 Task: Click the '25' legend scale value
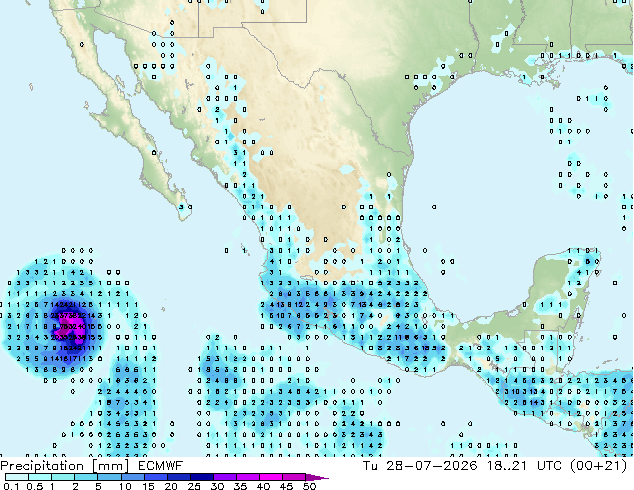194,486
